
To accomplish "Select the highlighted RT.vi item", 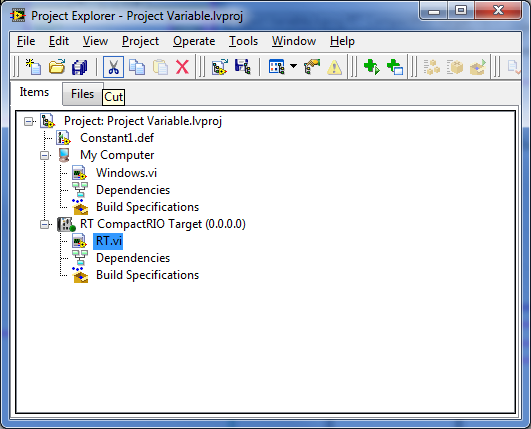I will pyautogui.click(x=108, y=241).
